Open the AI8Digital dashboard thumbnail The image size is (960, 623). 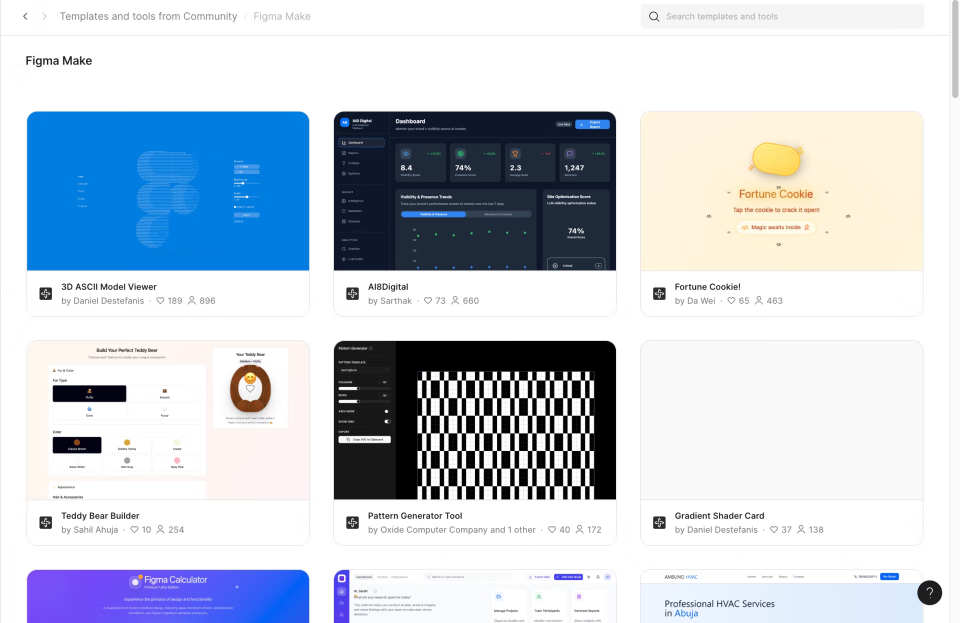pyautogui.click(x=474, y=191)
